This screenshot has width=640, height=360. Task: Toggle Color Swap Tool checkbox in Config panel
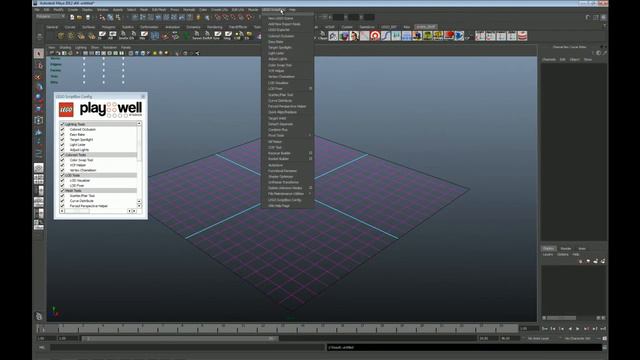tap(62, 160)
